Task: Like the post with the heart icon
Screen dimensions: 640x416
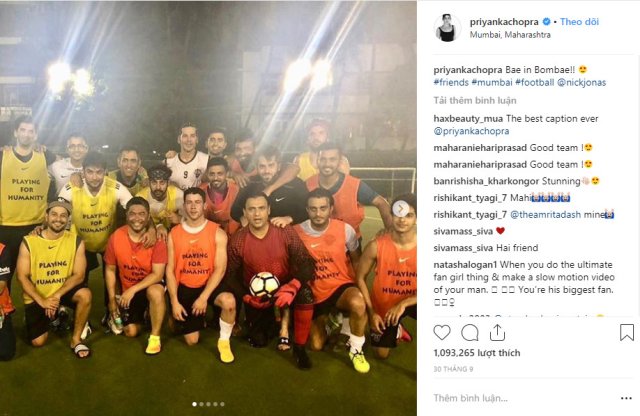Action: tap(442, 333)
